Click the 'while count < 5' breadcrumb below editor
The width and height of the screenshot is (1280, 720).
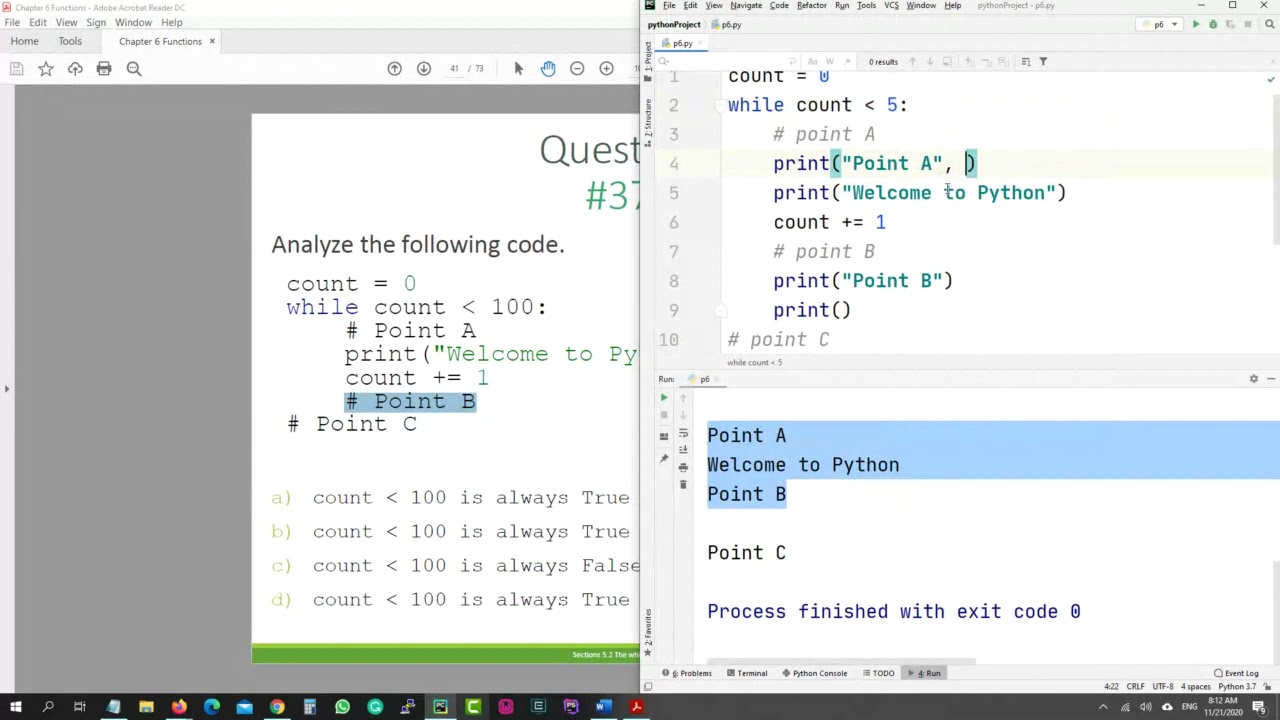coord(754,362)
